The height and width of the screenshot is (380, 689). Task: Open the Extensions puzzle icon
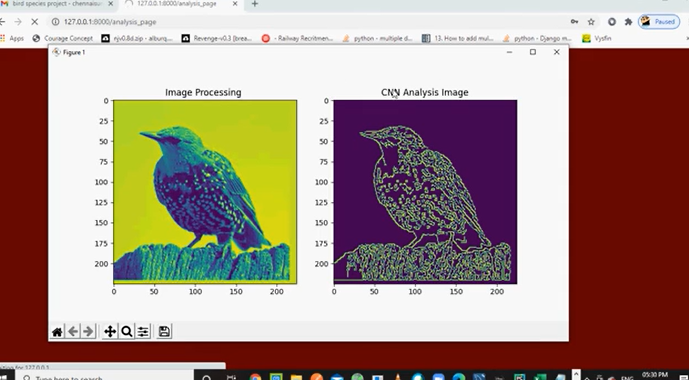[x=628, y=22]
